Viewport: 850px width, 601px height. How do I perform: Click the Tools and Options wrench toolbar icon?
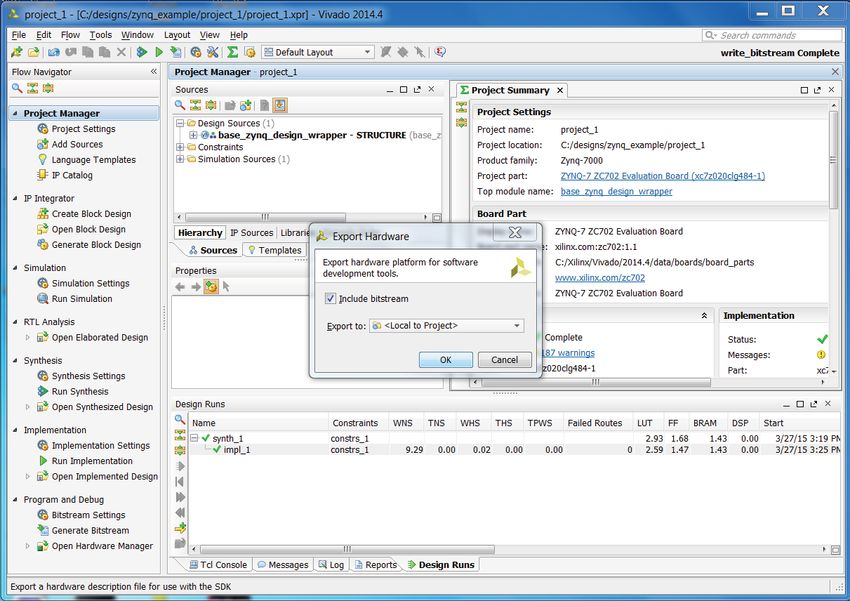212,52
